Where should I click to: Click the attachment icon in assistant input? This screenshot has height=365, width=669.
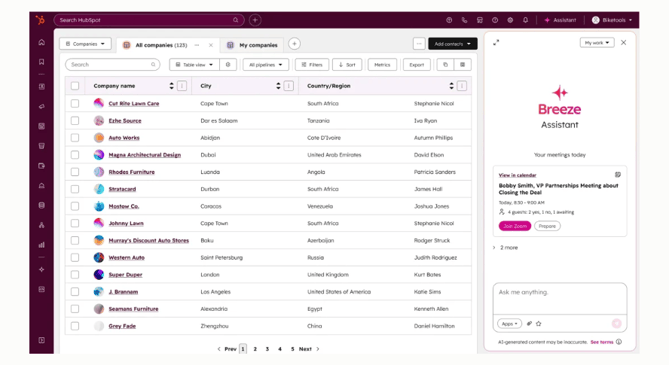[529, 324]
